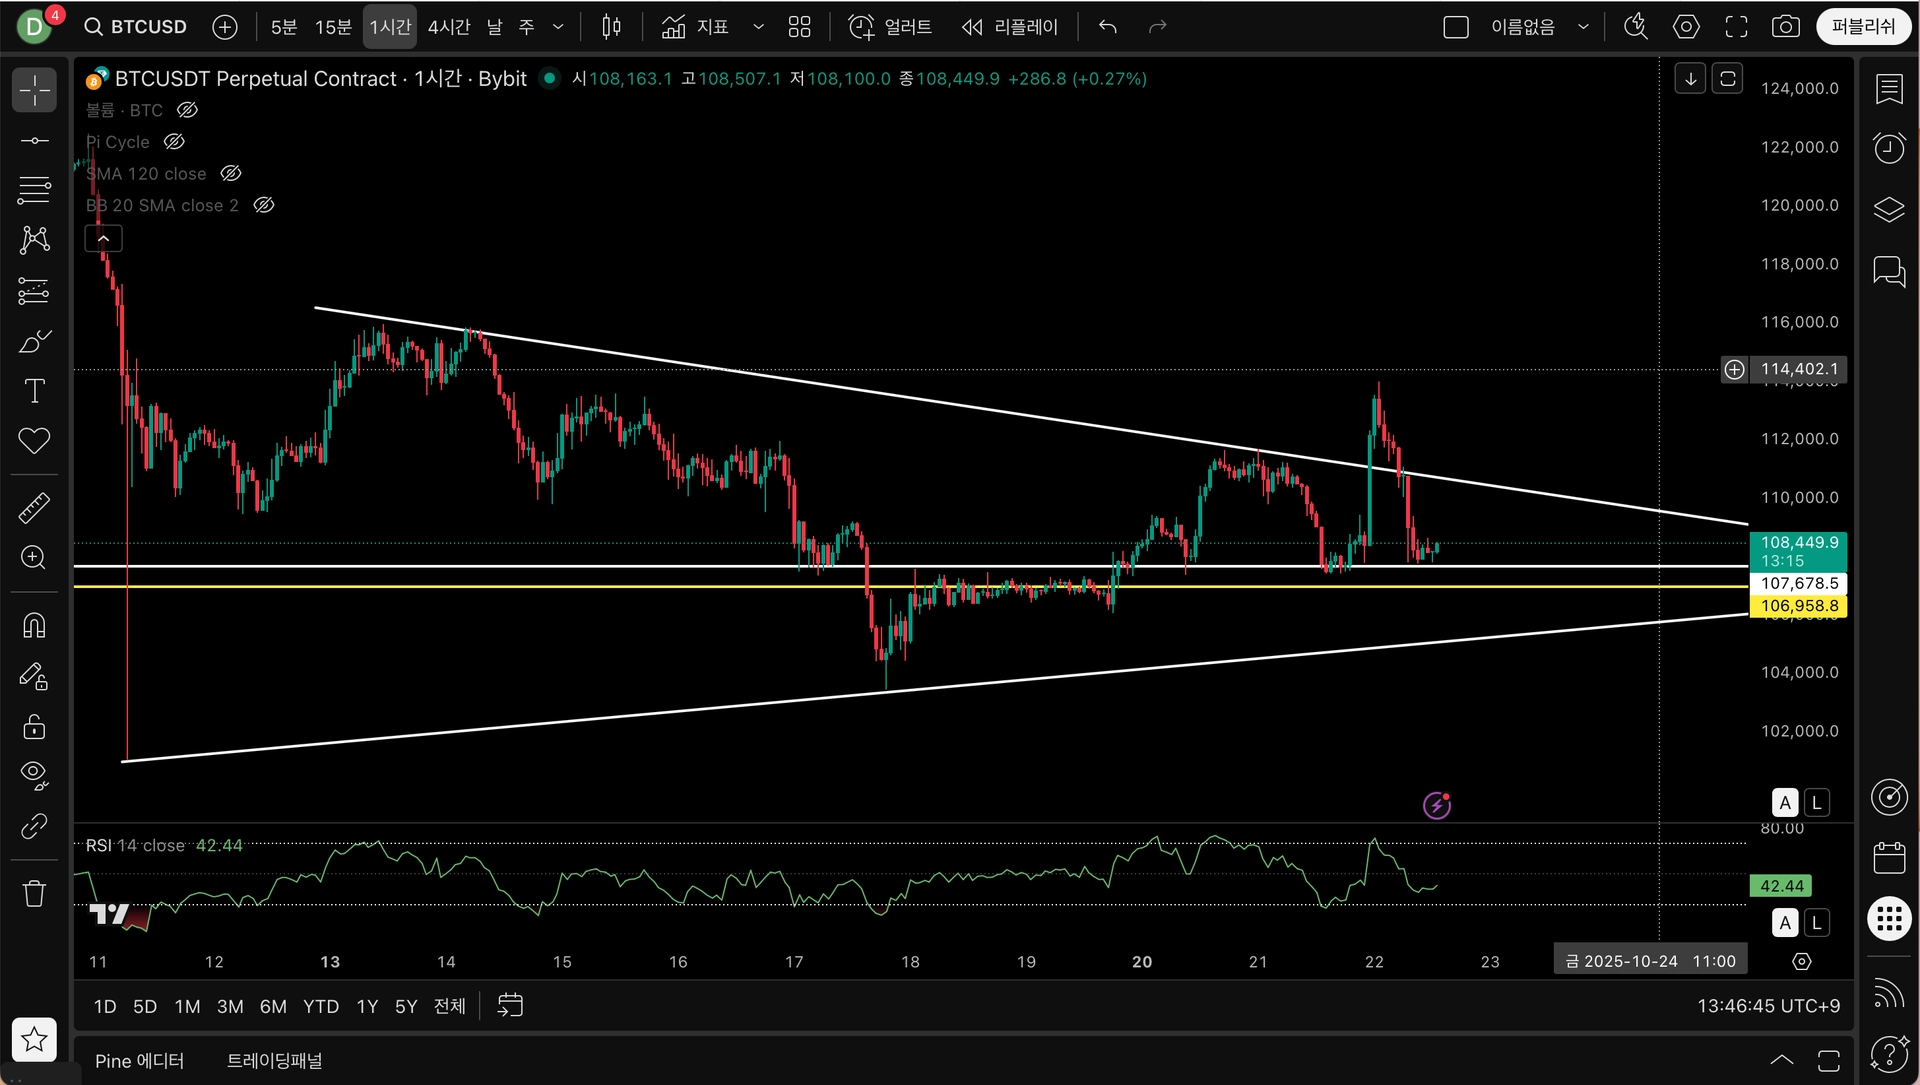Select the ruler measure tool
This screenshot has height=1085, width=1920.
tap(34, 508)
